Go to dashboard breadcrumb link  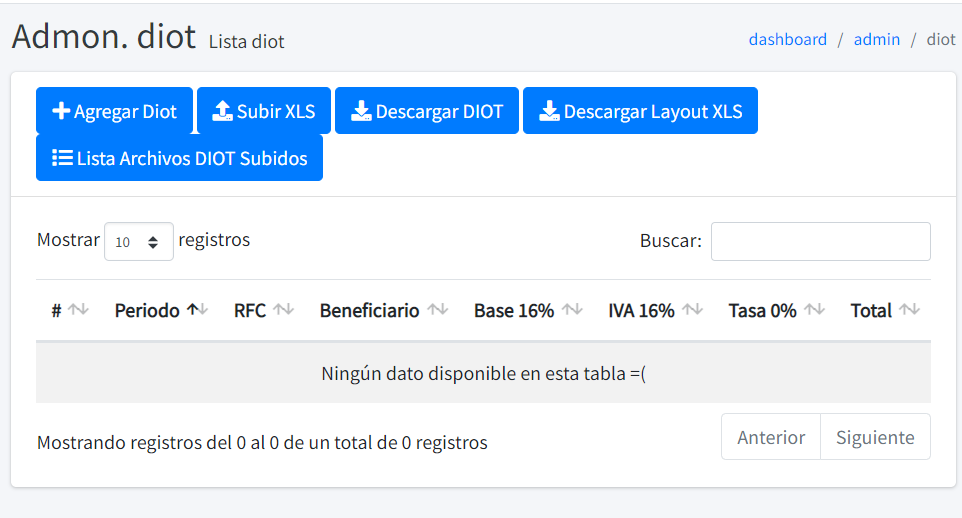coord(787,39)
